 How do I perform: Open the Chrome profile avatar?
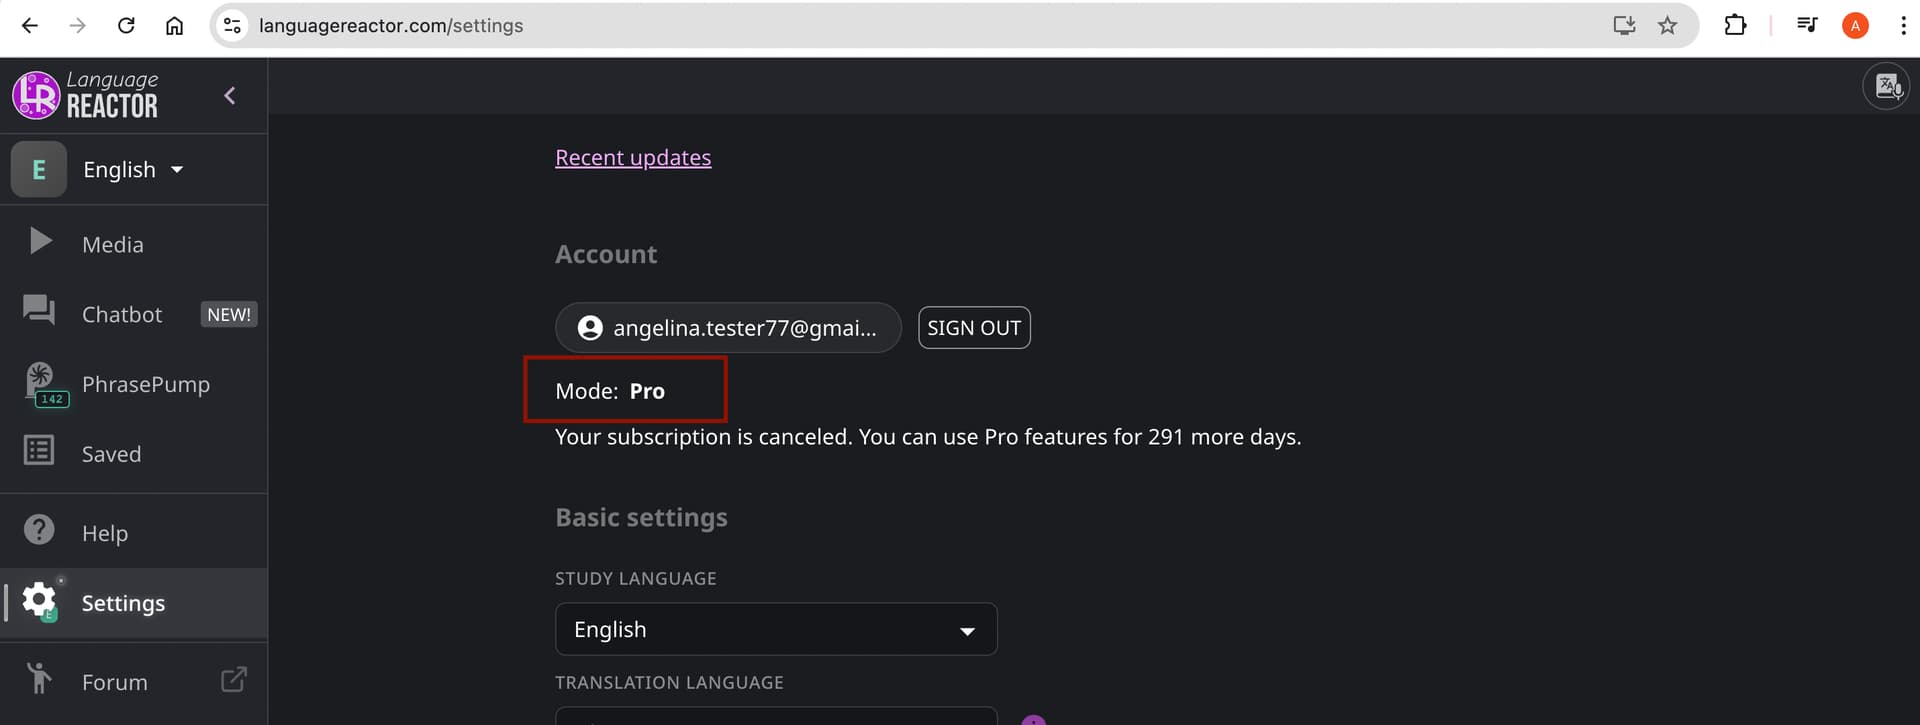click(x=1855, y=26)
